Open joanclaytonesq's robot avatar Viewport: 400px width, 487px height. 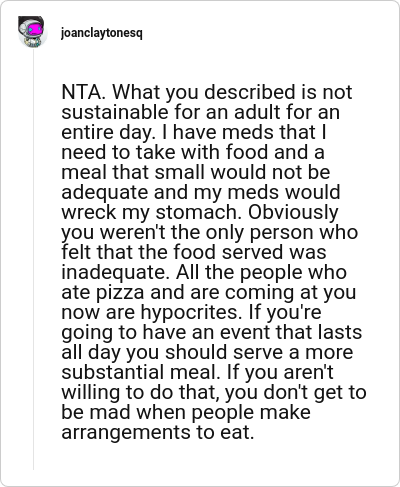(32, 32)
